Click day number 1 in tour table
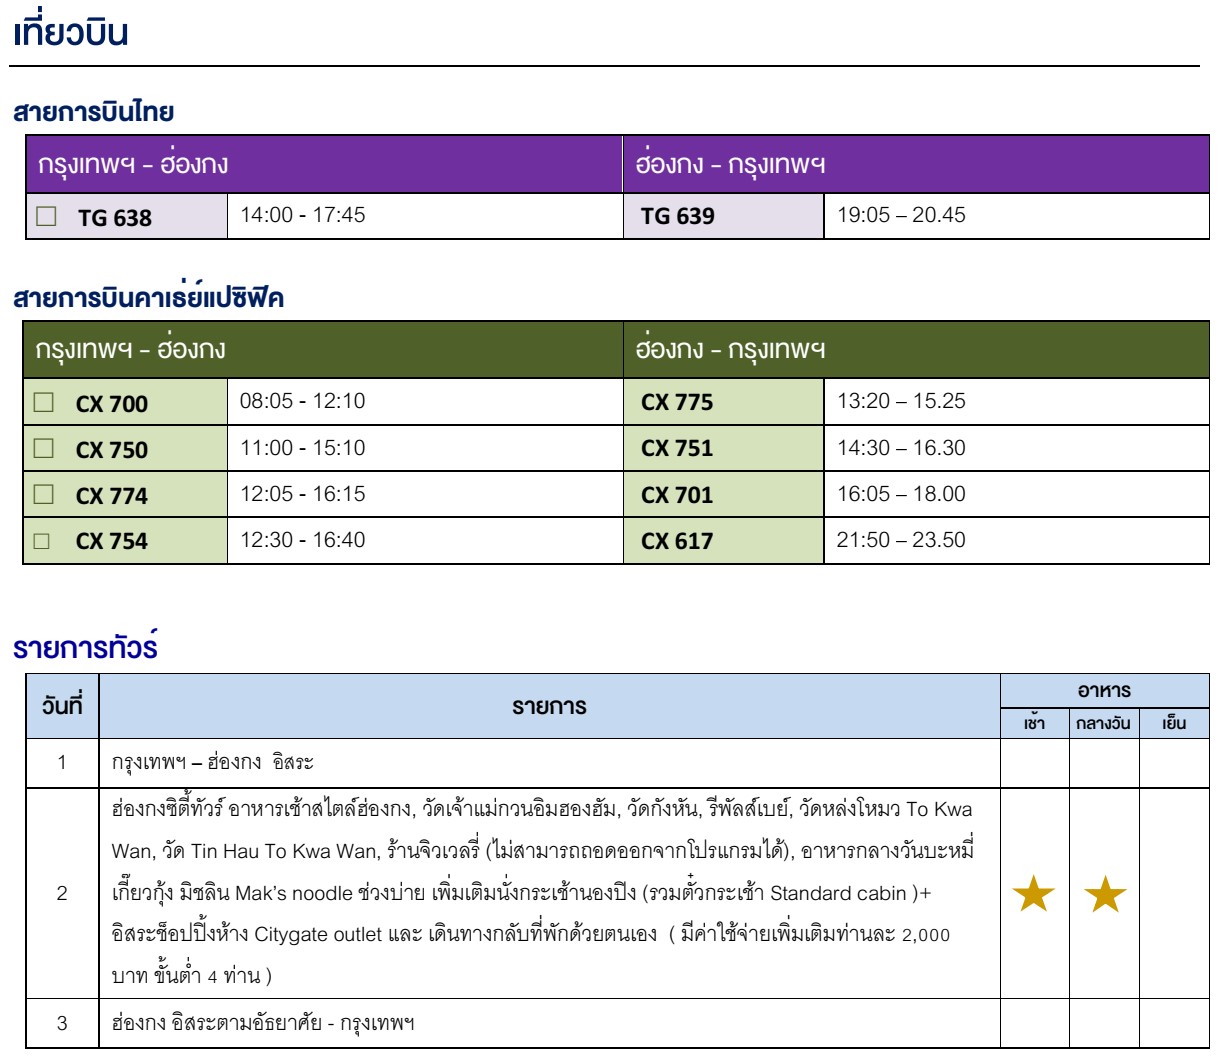The height and width of the screenshot is (1057, 1221). (62, 762)
